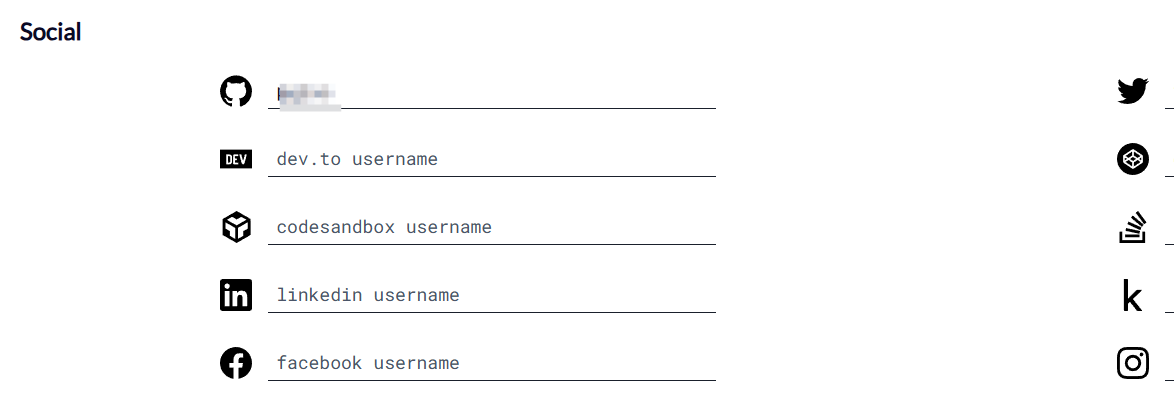Click the CodeSandbox cube icon
This screenshot has height=406, width=1174.
(236, 227)
